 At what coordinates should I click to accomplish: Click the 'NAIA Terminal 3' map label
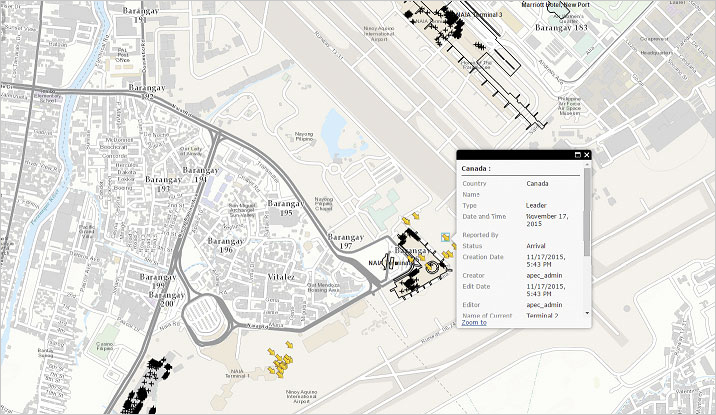479,15
